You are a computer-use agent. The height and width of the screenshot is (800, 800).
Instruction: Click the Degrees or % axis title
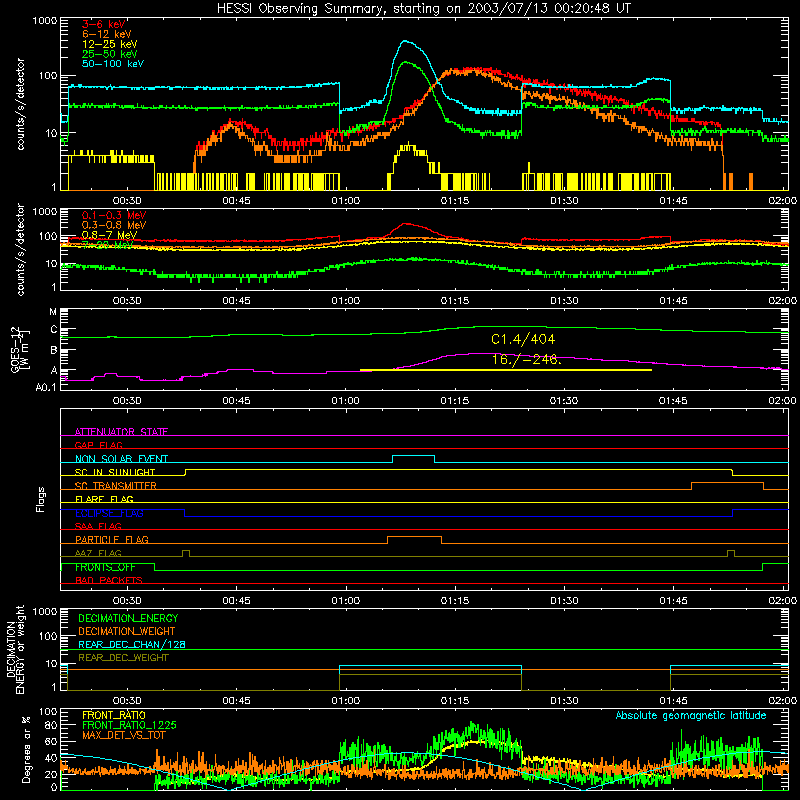26,750
